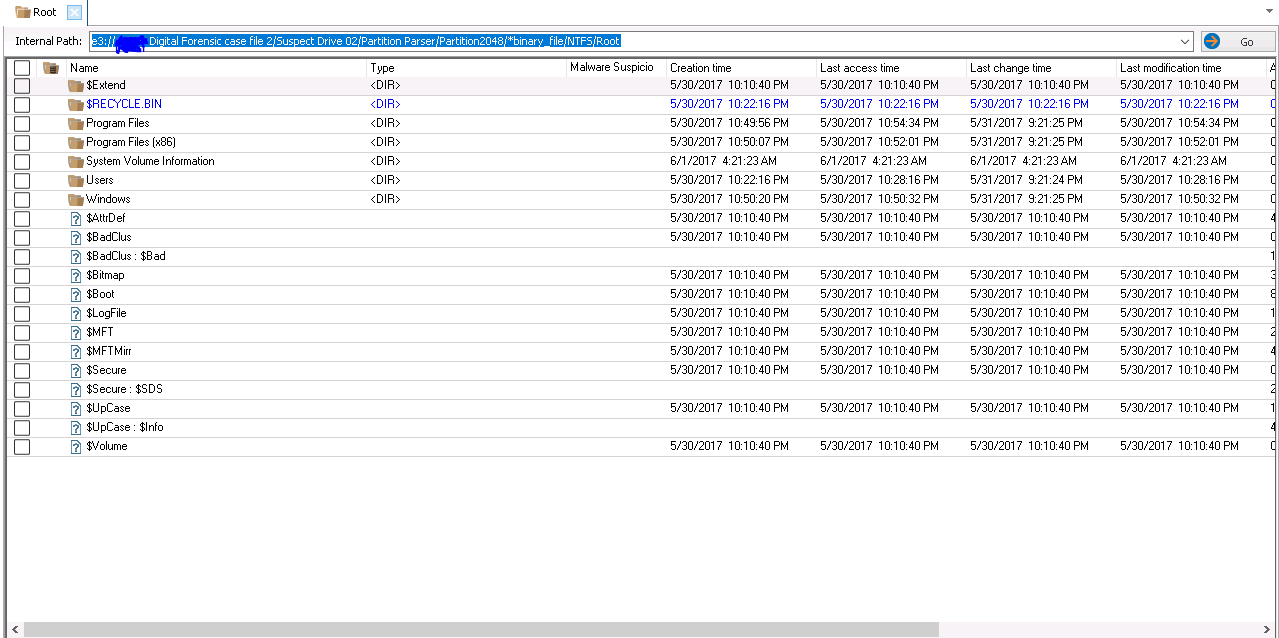1279x638 pixels.
Task: Select the $Secure : $SDS name text
Action: pos(124,389)
